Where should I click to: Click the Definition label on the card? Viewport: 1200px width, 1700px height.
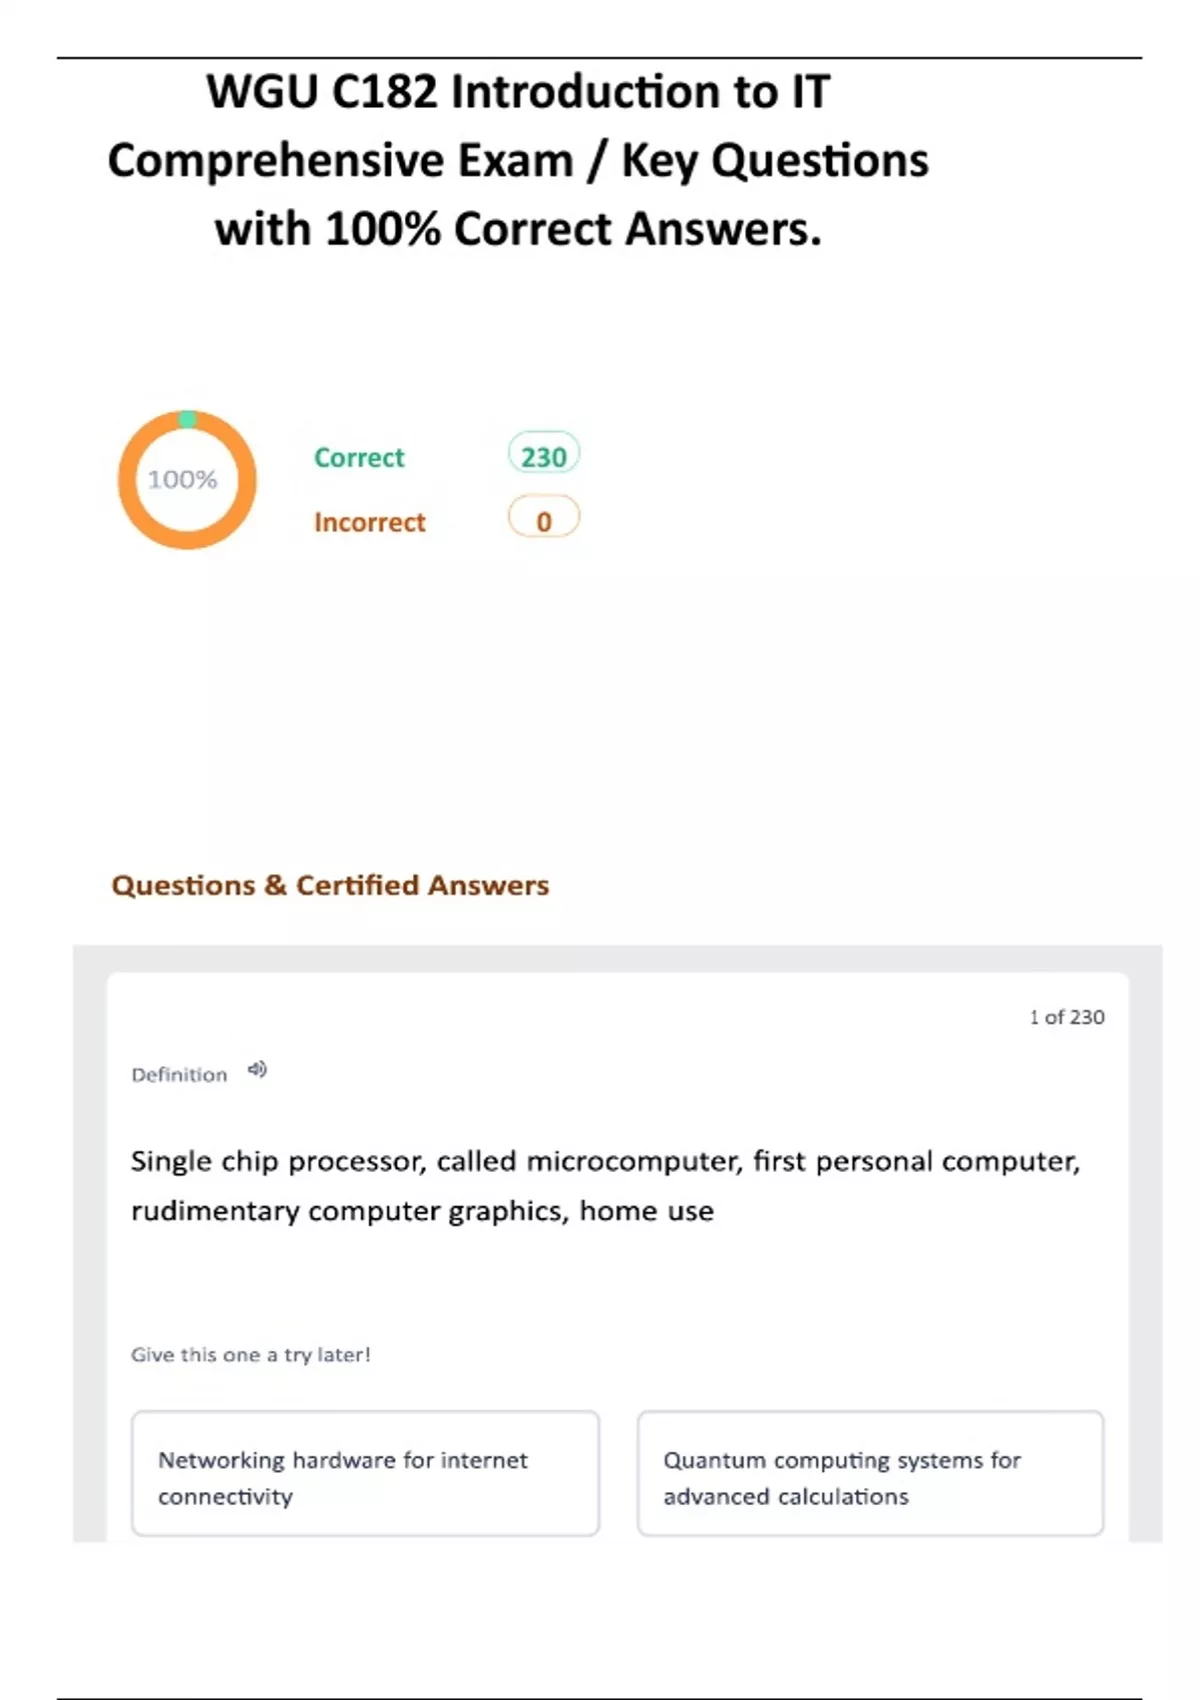[x=179, y=1075]
